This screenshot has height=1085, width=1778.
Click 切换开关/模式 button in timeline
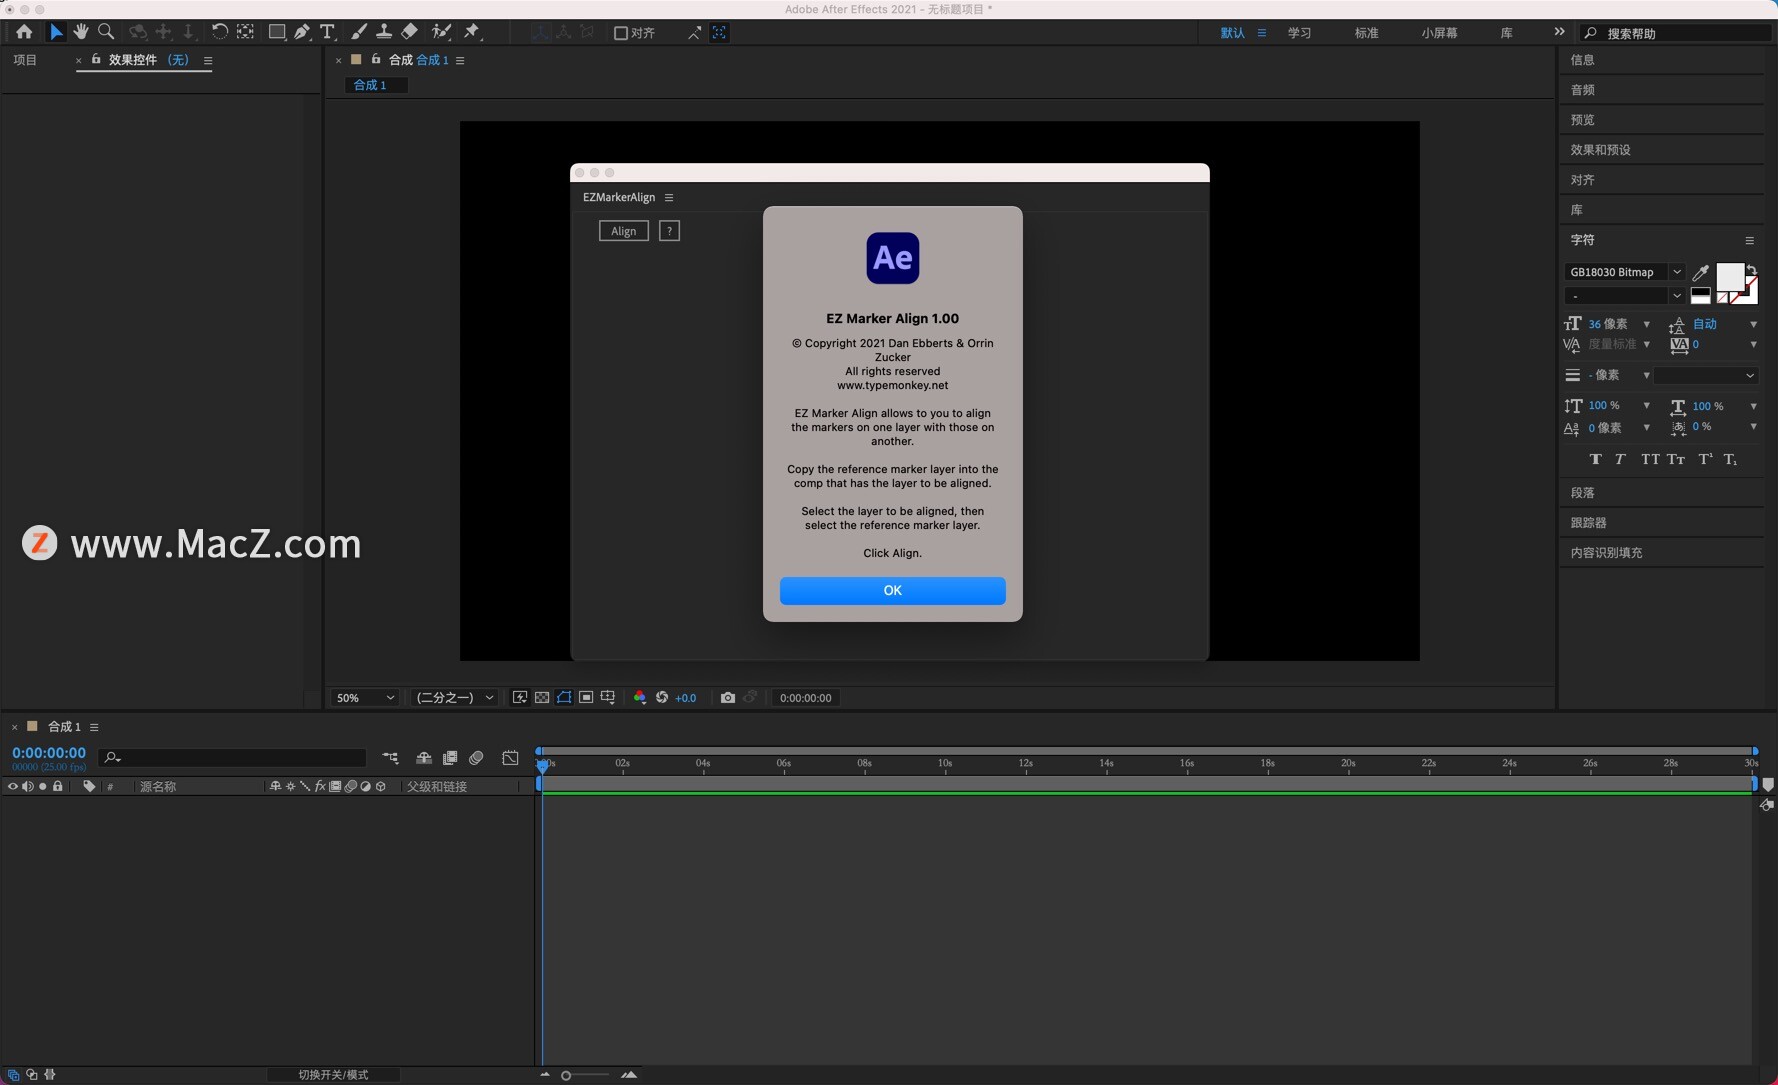[333, 1075]
